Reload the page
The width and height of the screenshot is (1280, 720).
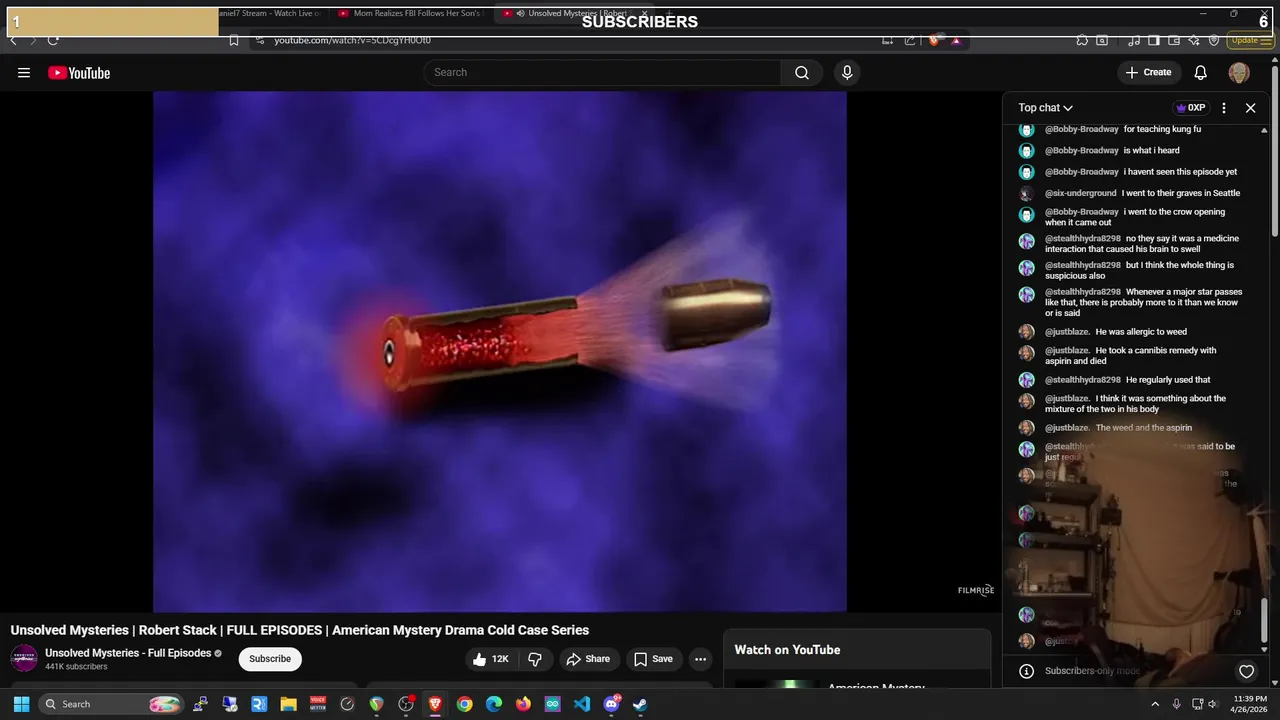click(53, 40)
